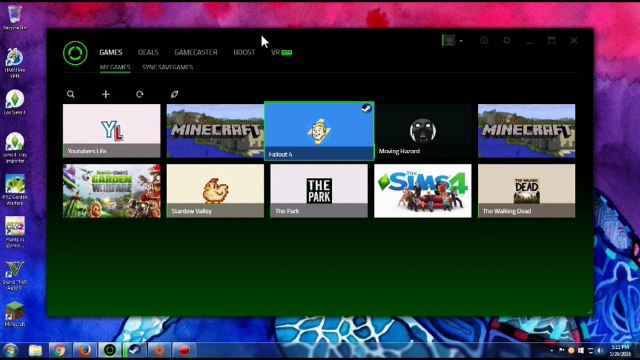Select the Youtubers Life game tile
The height and width of the screenshot is (360, 640).
tap(111, 131)
